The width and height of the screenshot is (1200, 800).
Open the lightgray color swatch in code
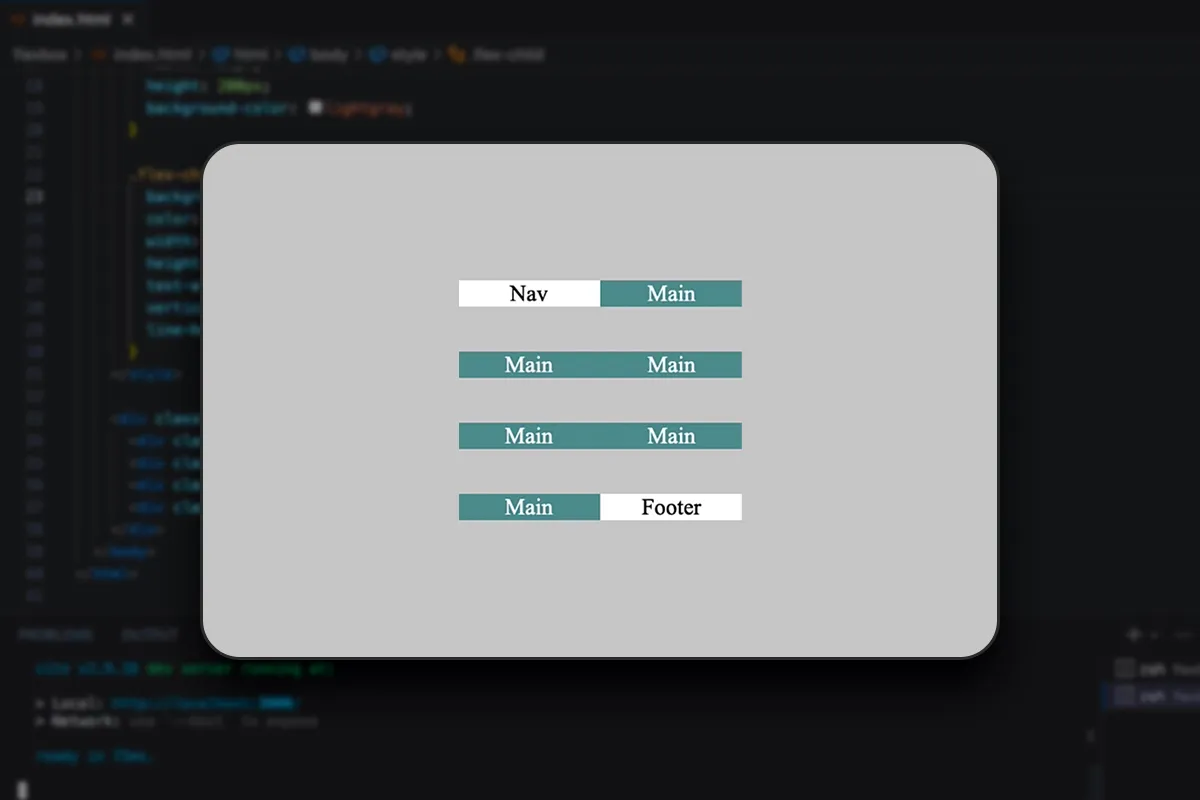(x=315, y=107)
